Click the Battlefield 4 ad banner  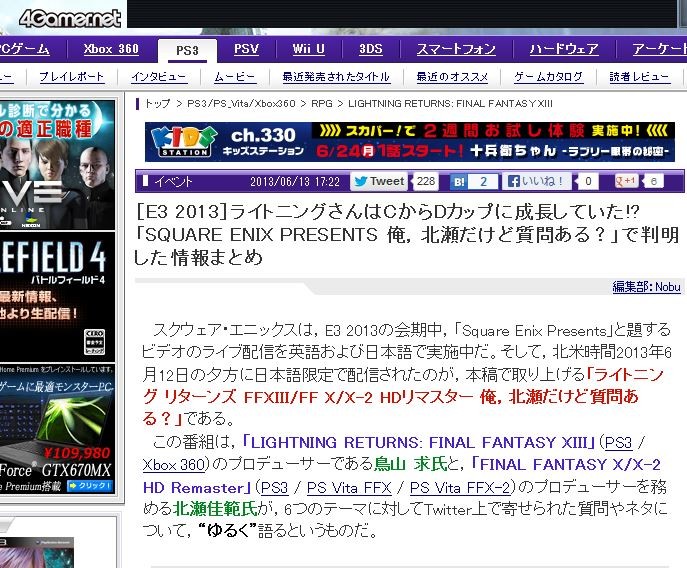[57, 296]
